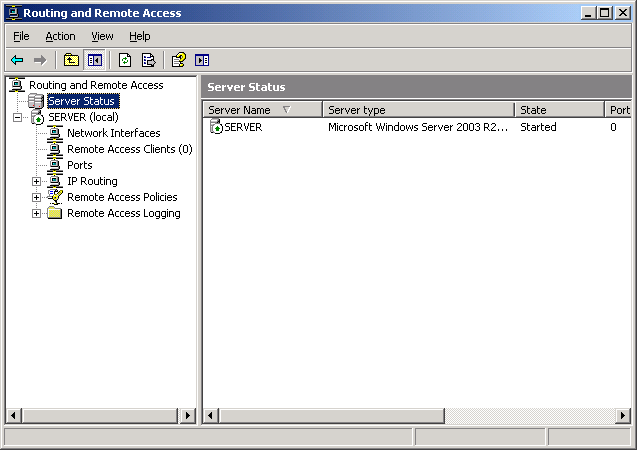Click the SERVER row icon in list
The image size is (637, 450).
216,127
